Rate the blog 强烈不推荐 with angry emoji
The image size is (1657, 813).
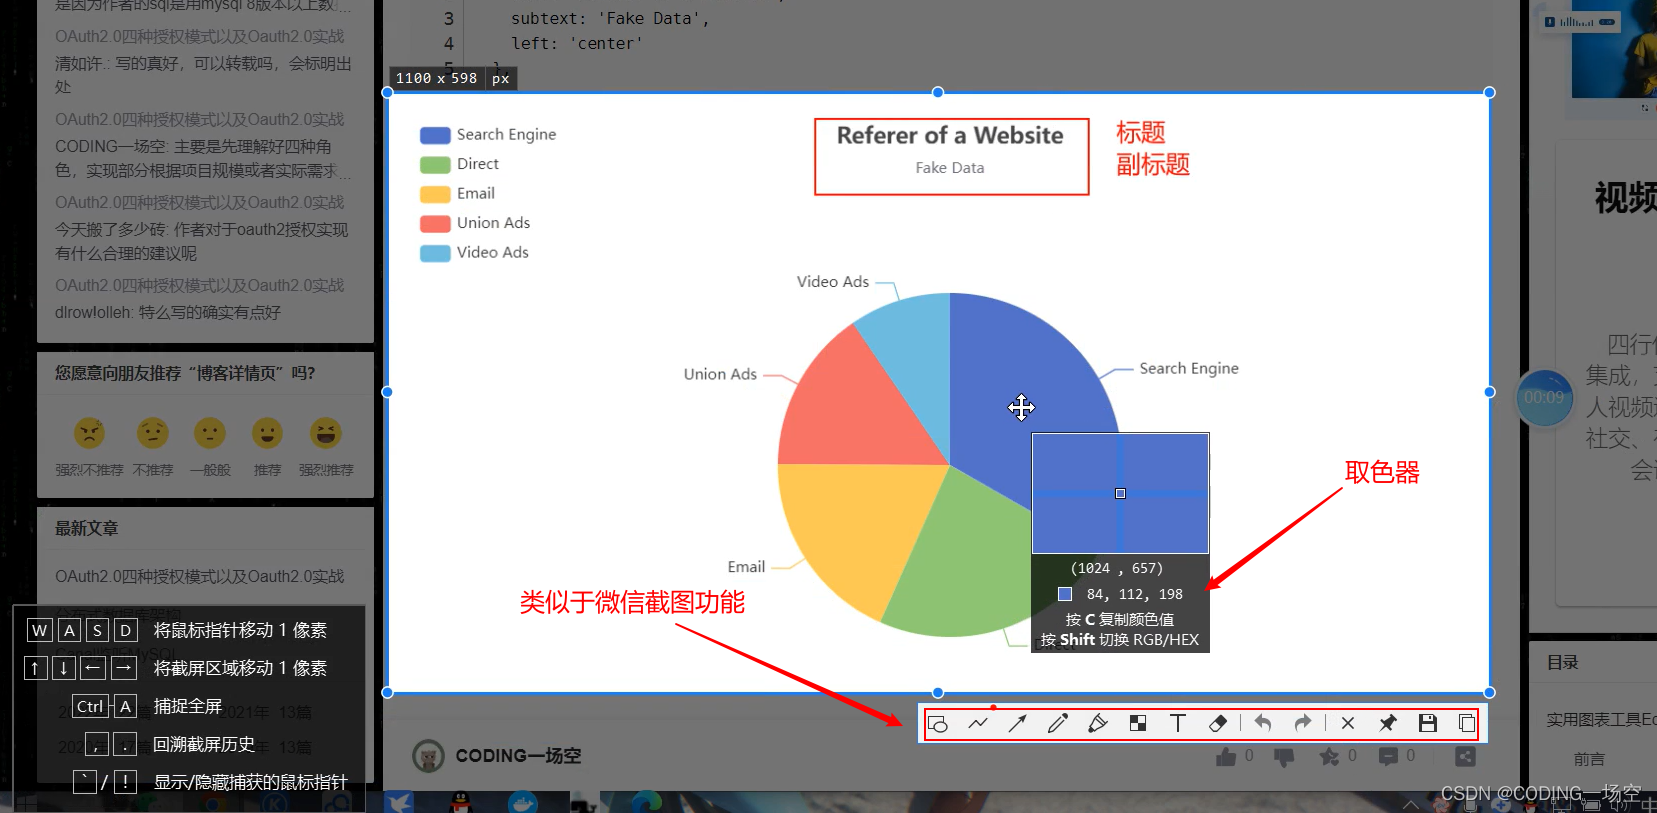[x=89, y=433]
